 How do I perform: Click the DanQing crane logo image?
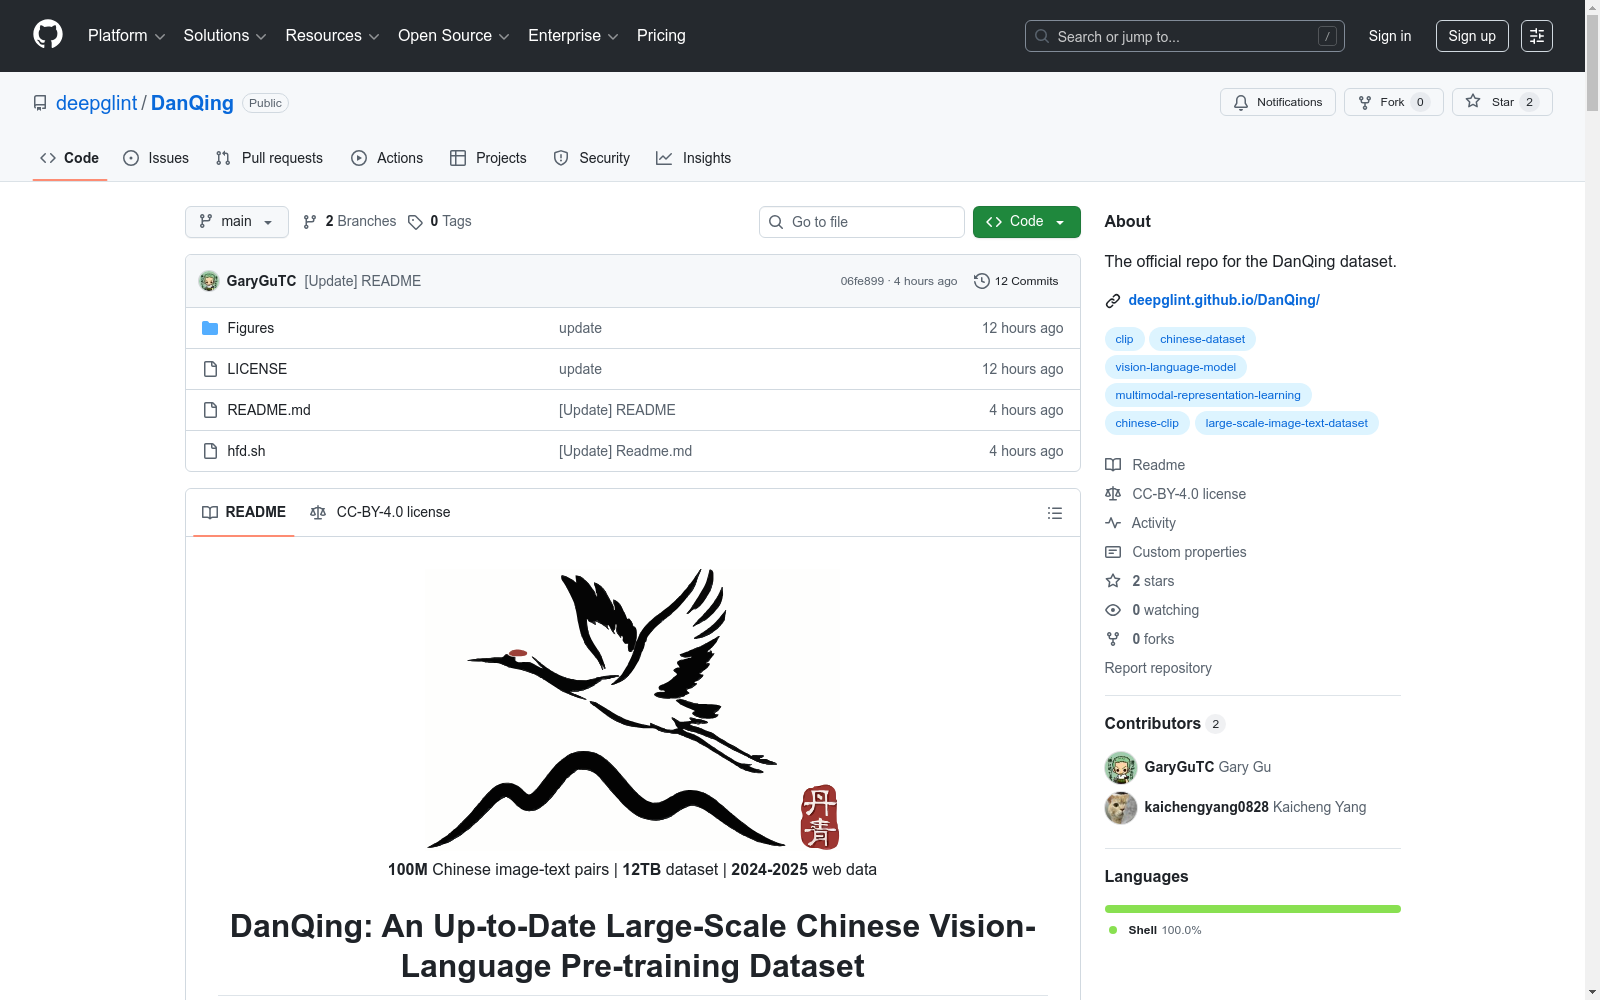[633, 709]
